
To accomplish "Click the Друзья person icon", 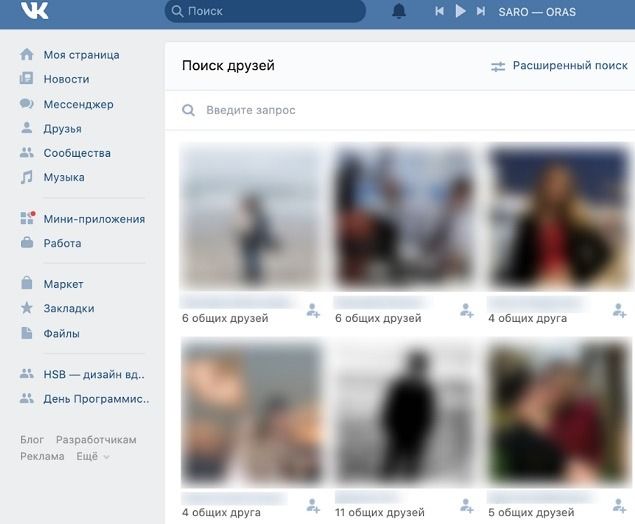I will tap(27, 128).
